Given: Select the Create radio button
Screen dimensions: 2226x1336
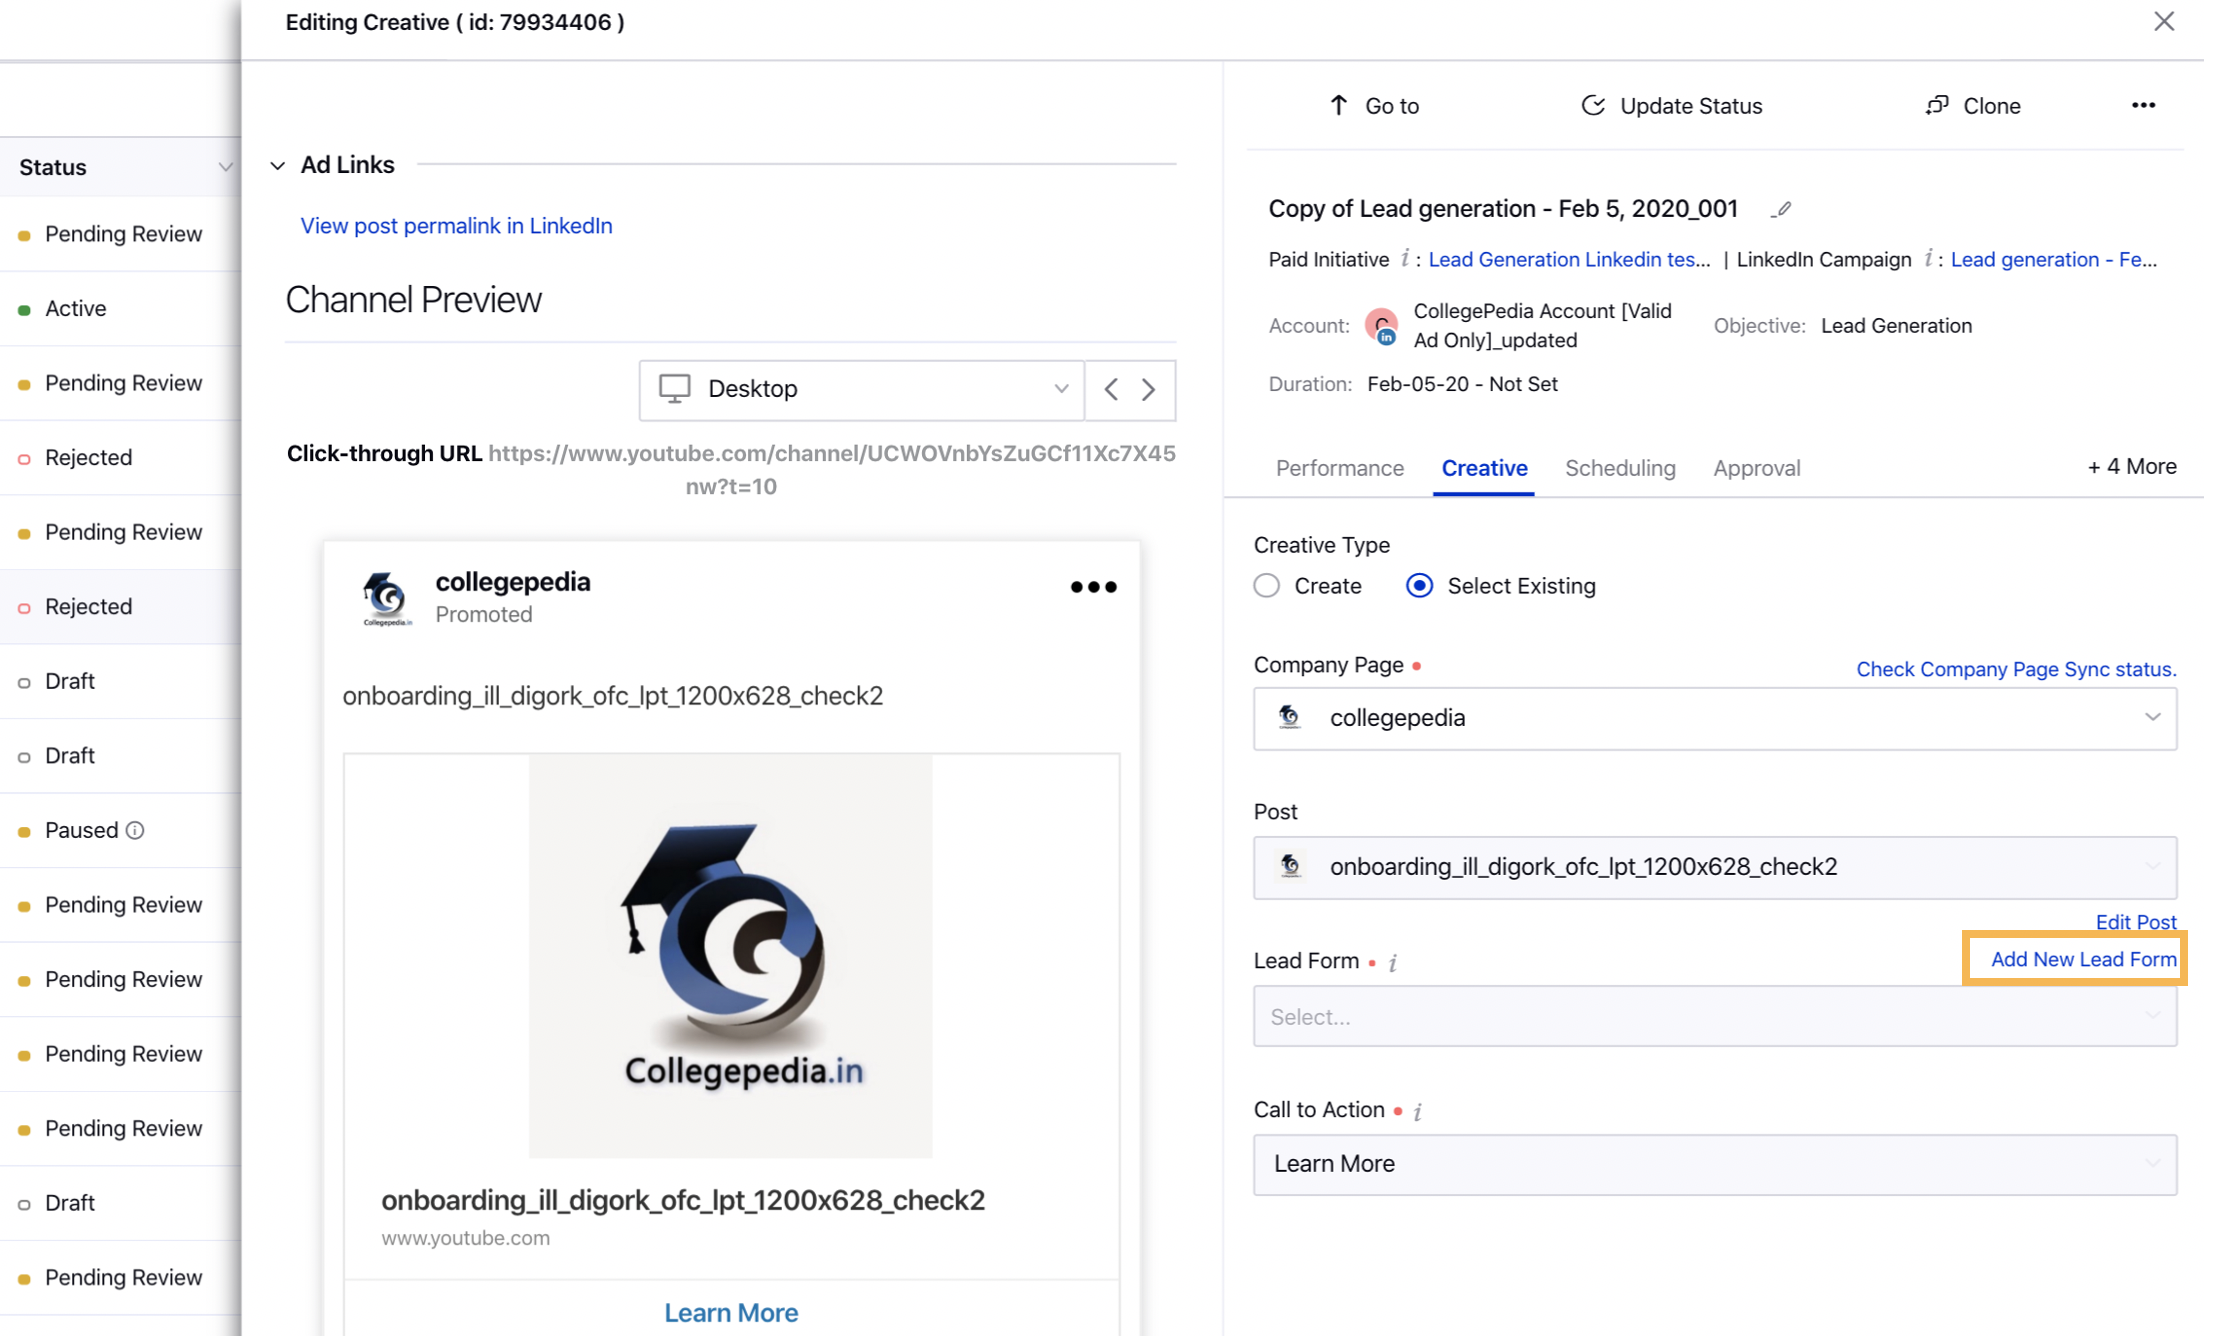Looking at the screenshot, I should pyautogui.click(x=1269, y=585).
